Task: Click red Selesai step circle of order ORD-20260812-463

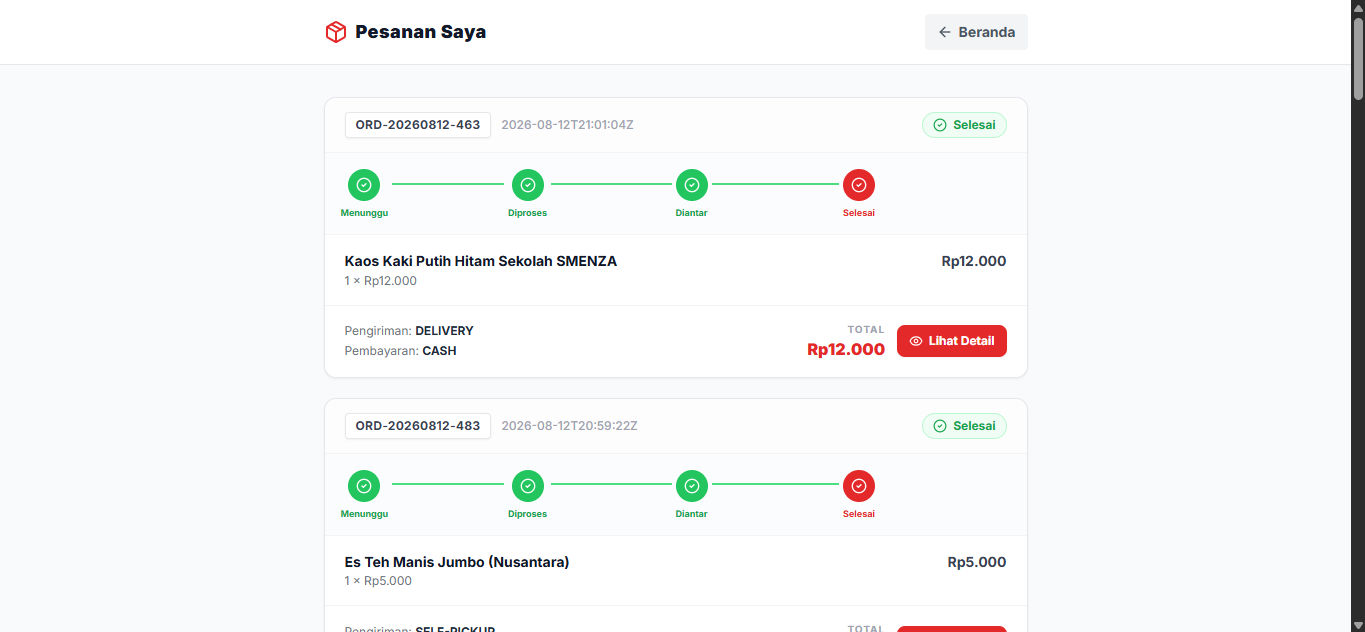Action: click(859, 185)
